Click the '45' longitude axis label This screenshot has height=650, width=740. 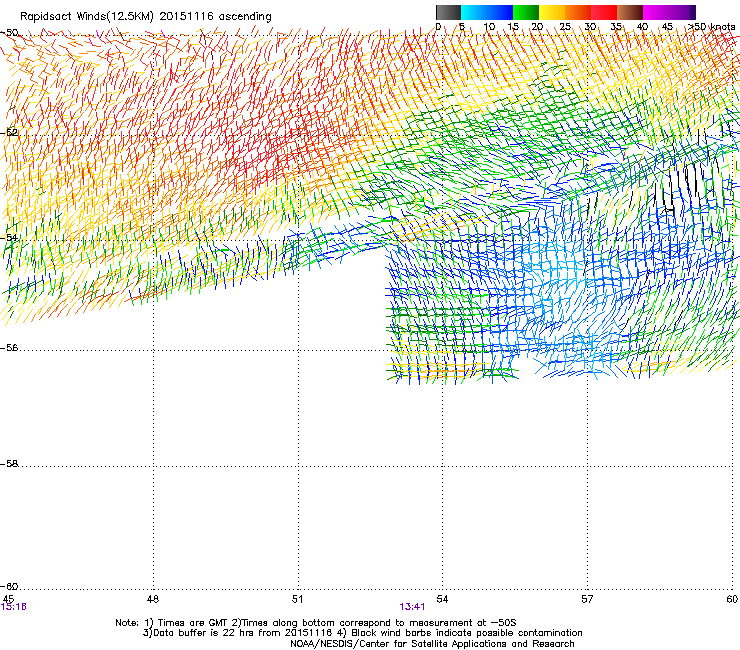8,599
